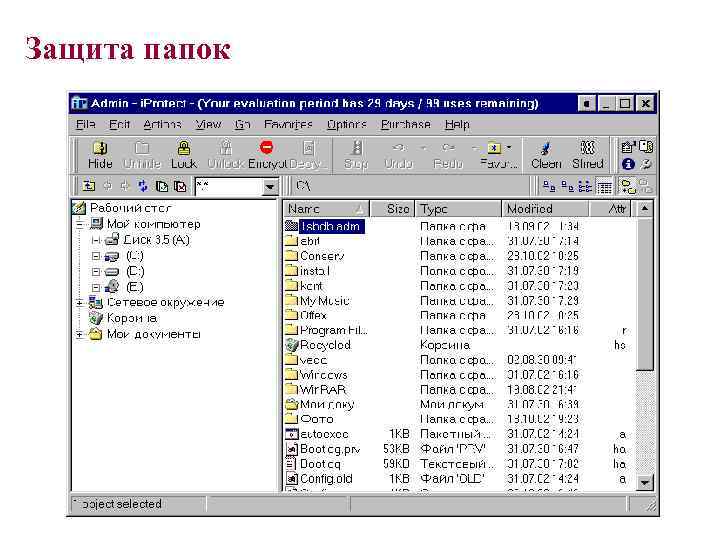720x540 pixels.
Task: Open the Favorites menu
Action: [288, 124]
